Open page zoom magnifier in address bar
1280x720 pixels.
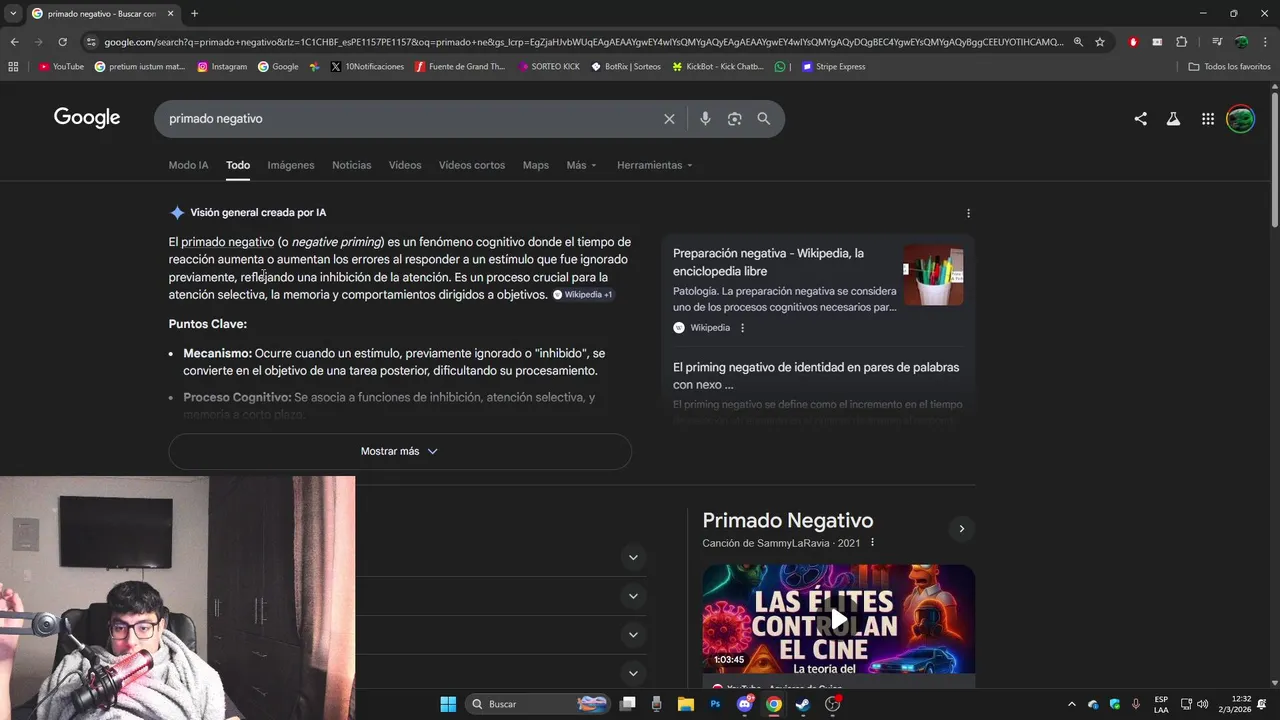(1078, 42)
